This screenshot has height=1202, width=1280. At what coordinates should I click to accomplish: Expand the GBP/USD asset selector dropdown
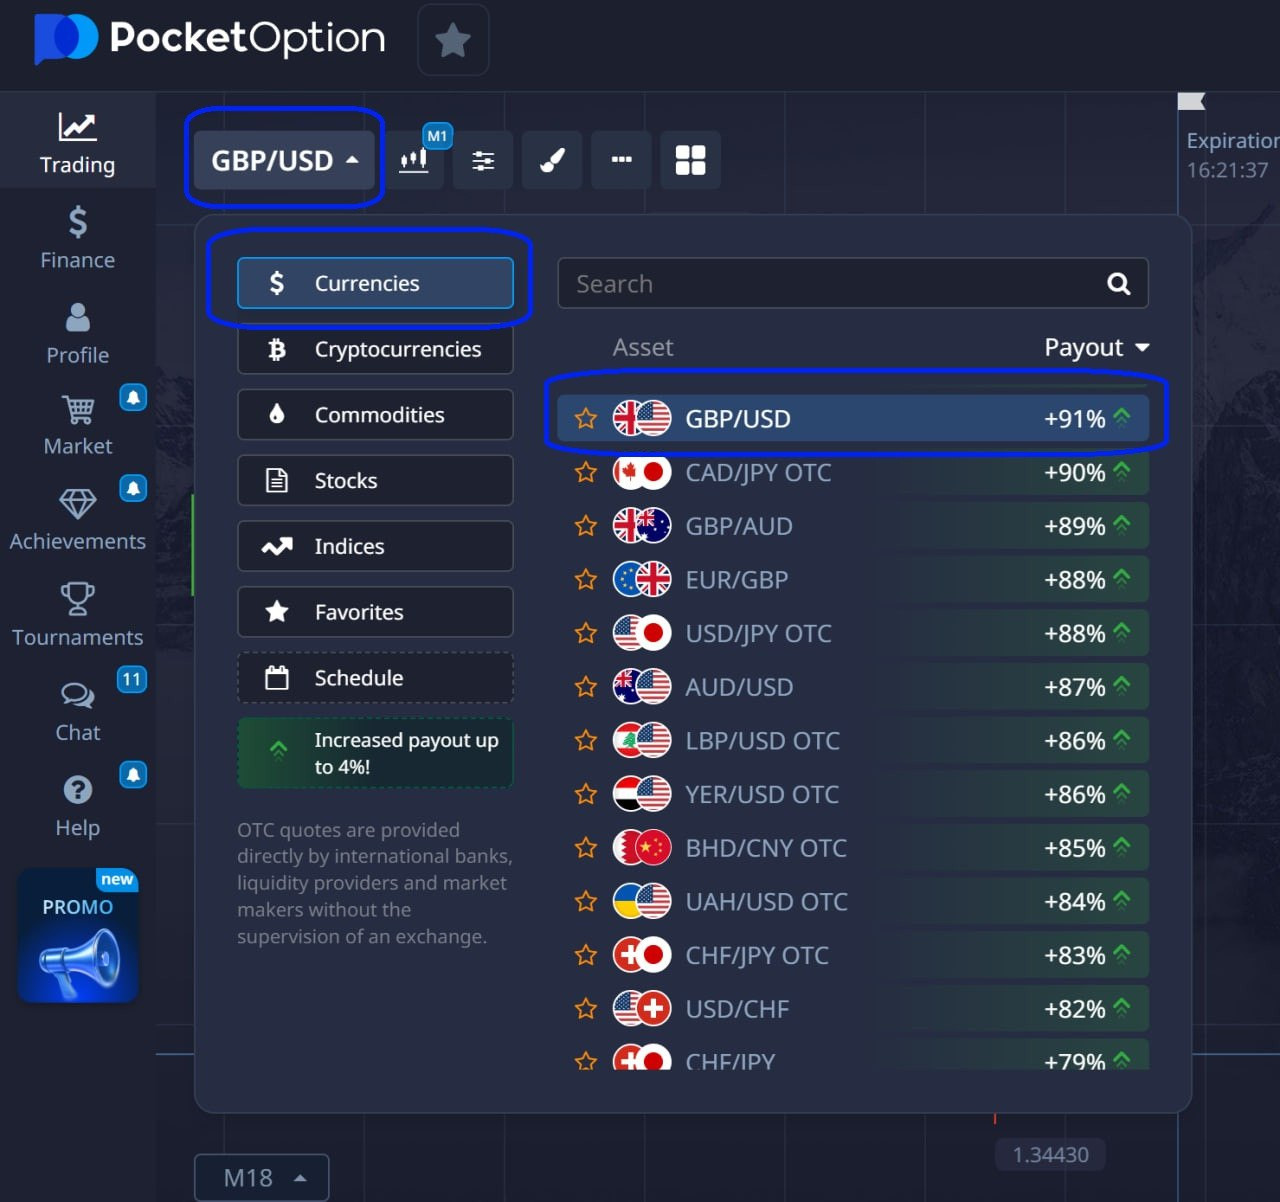284,160
